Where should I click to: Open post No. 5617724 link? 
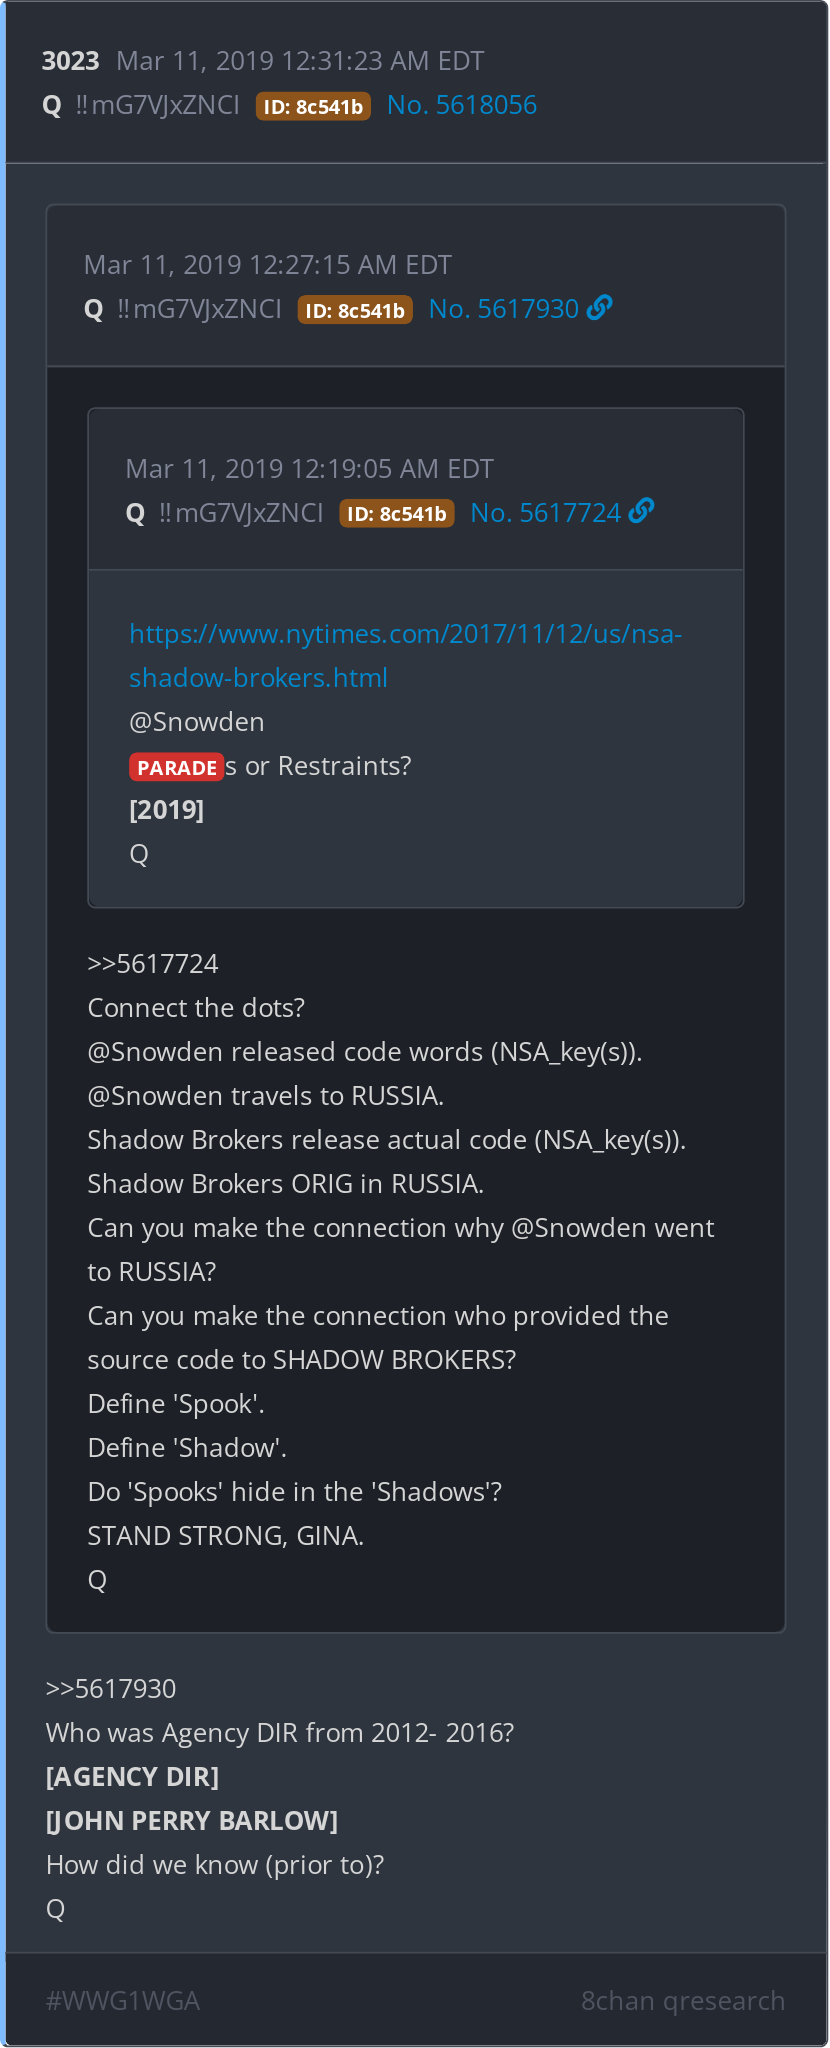[546, 513]
